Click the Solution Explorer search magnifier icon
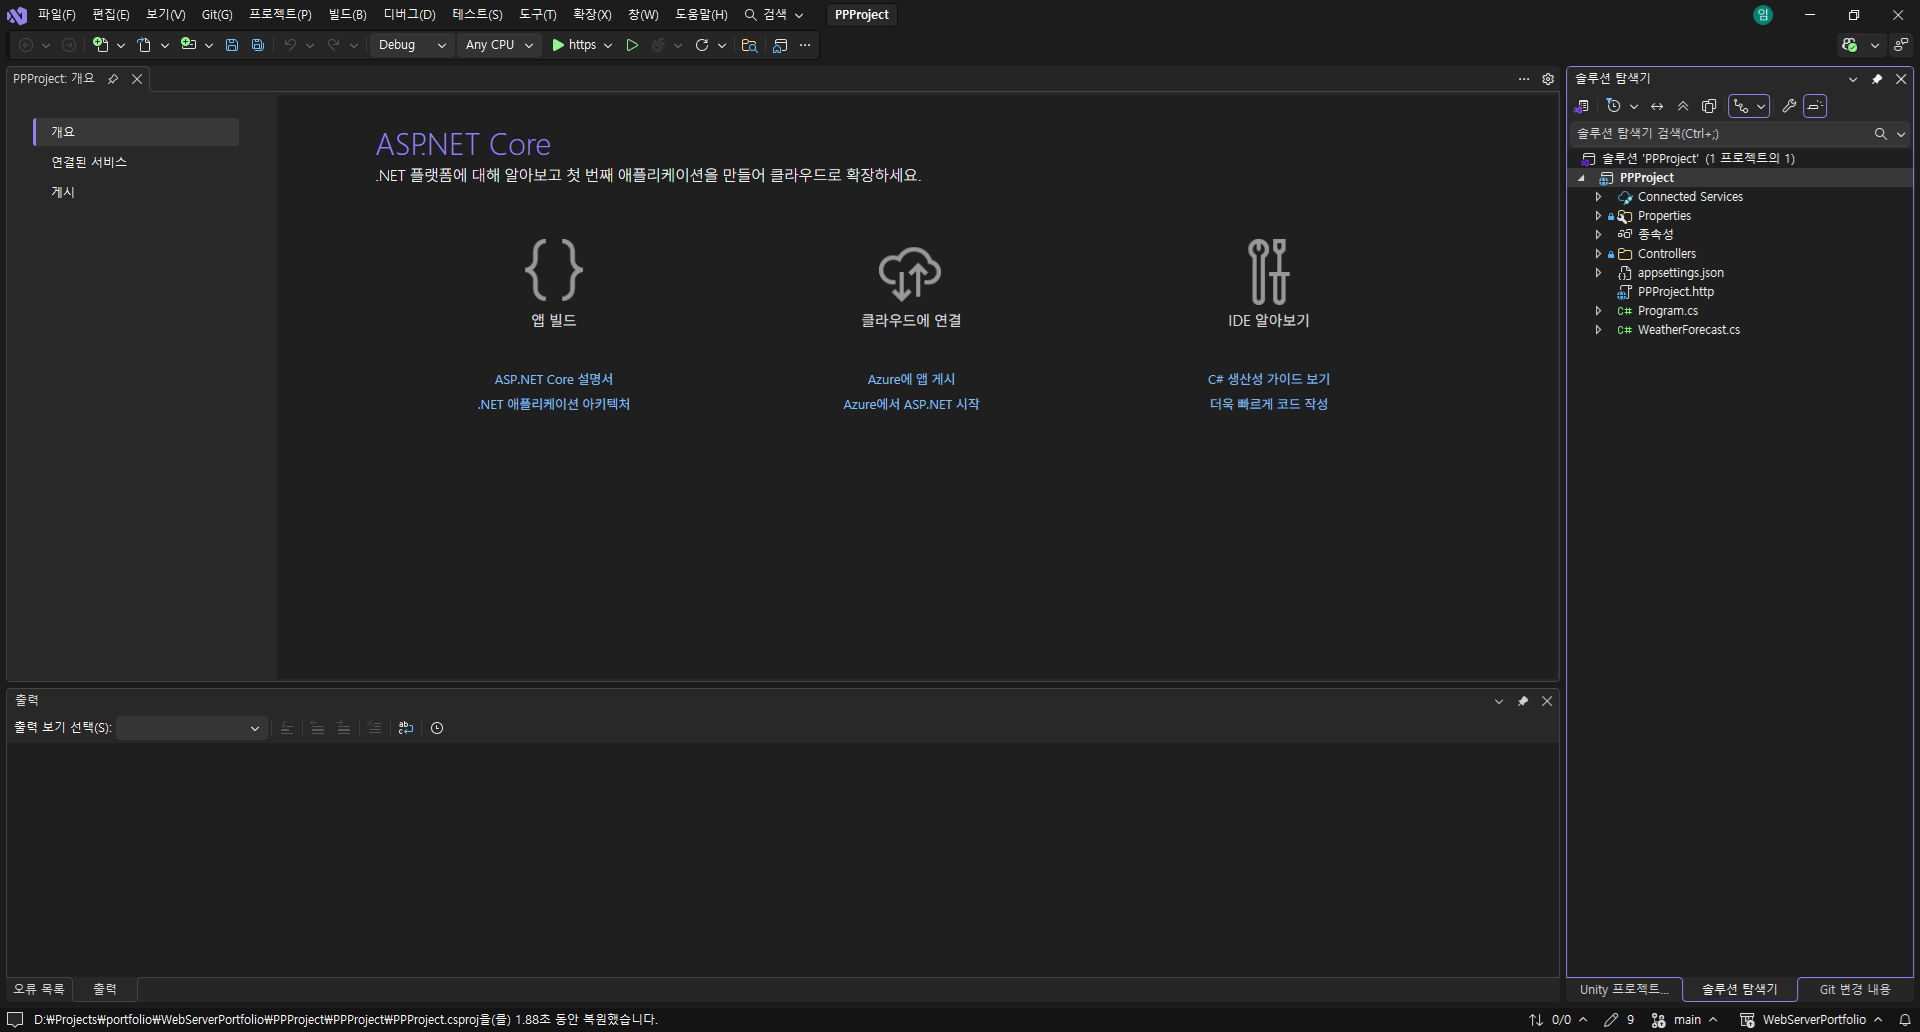The width and height of the screenshot is (1920, 1032). 1880,134
